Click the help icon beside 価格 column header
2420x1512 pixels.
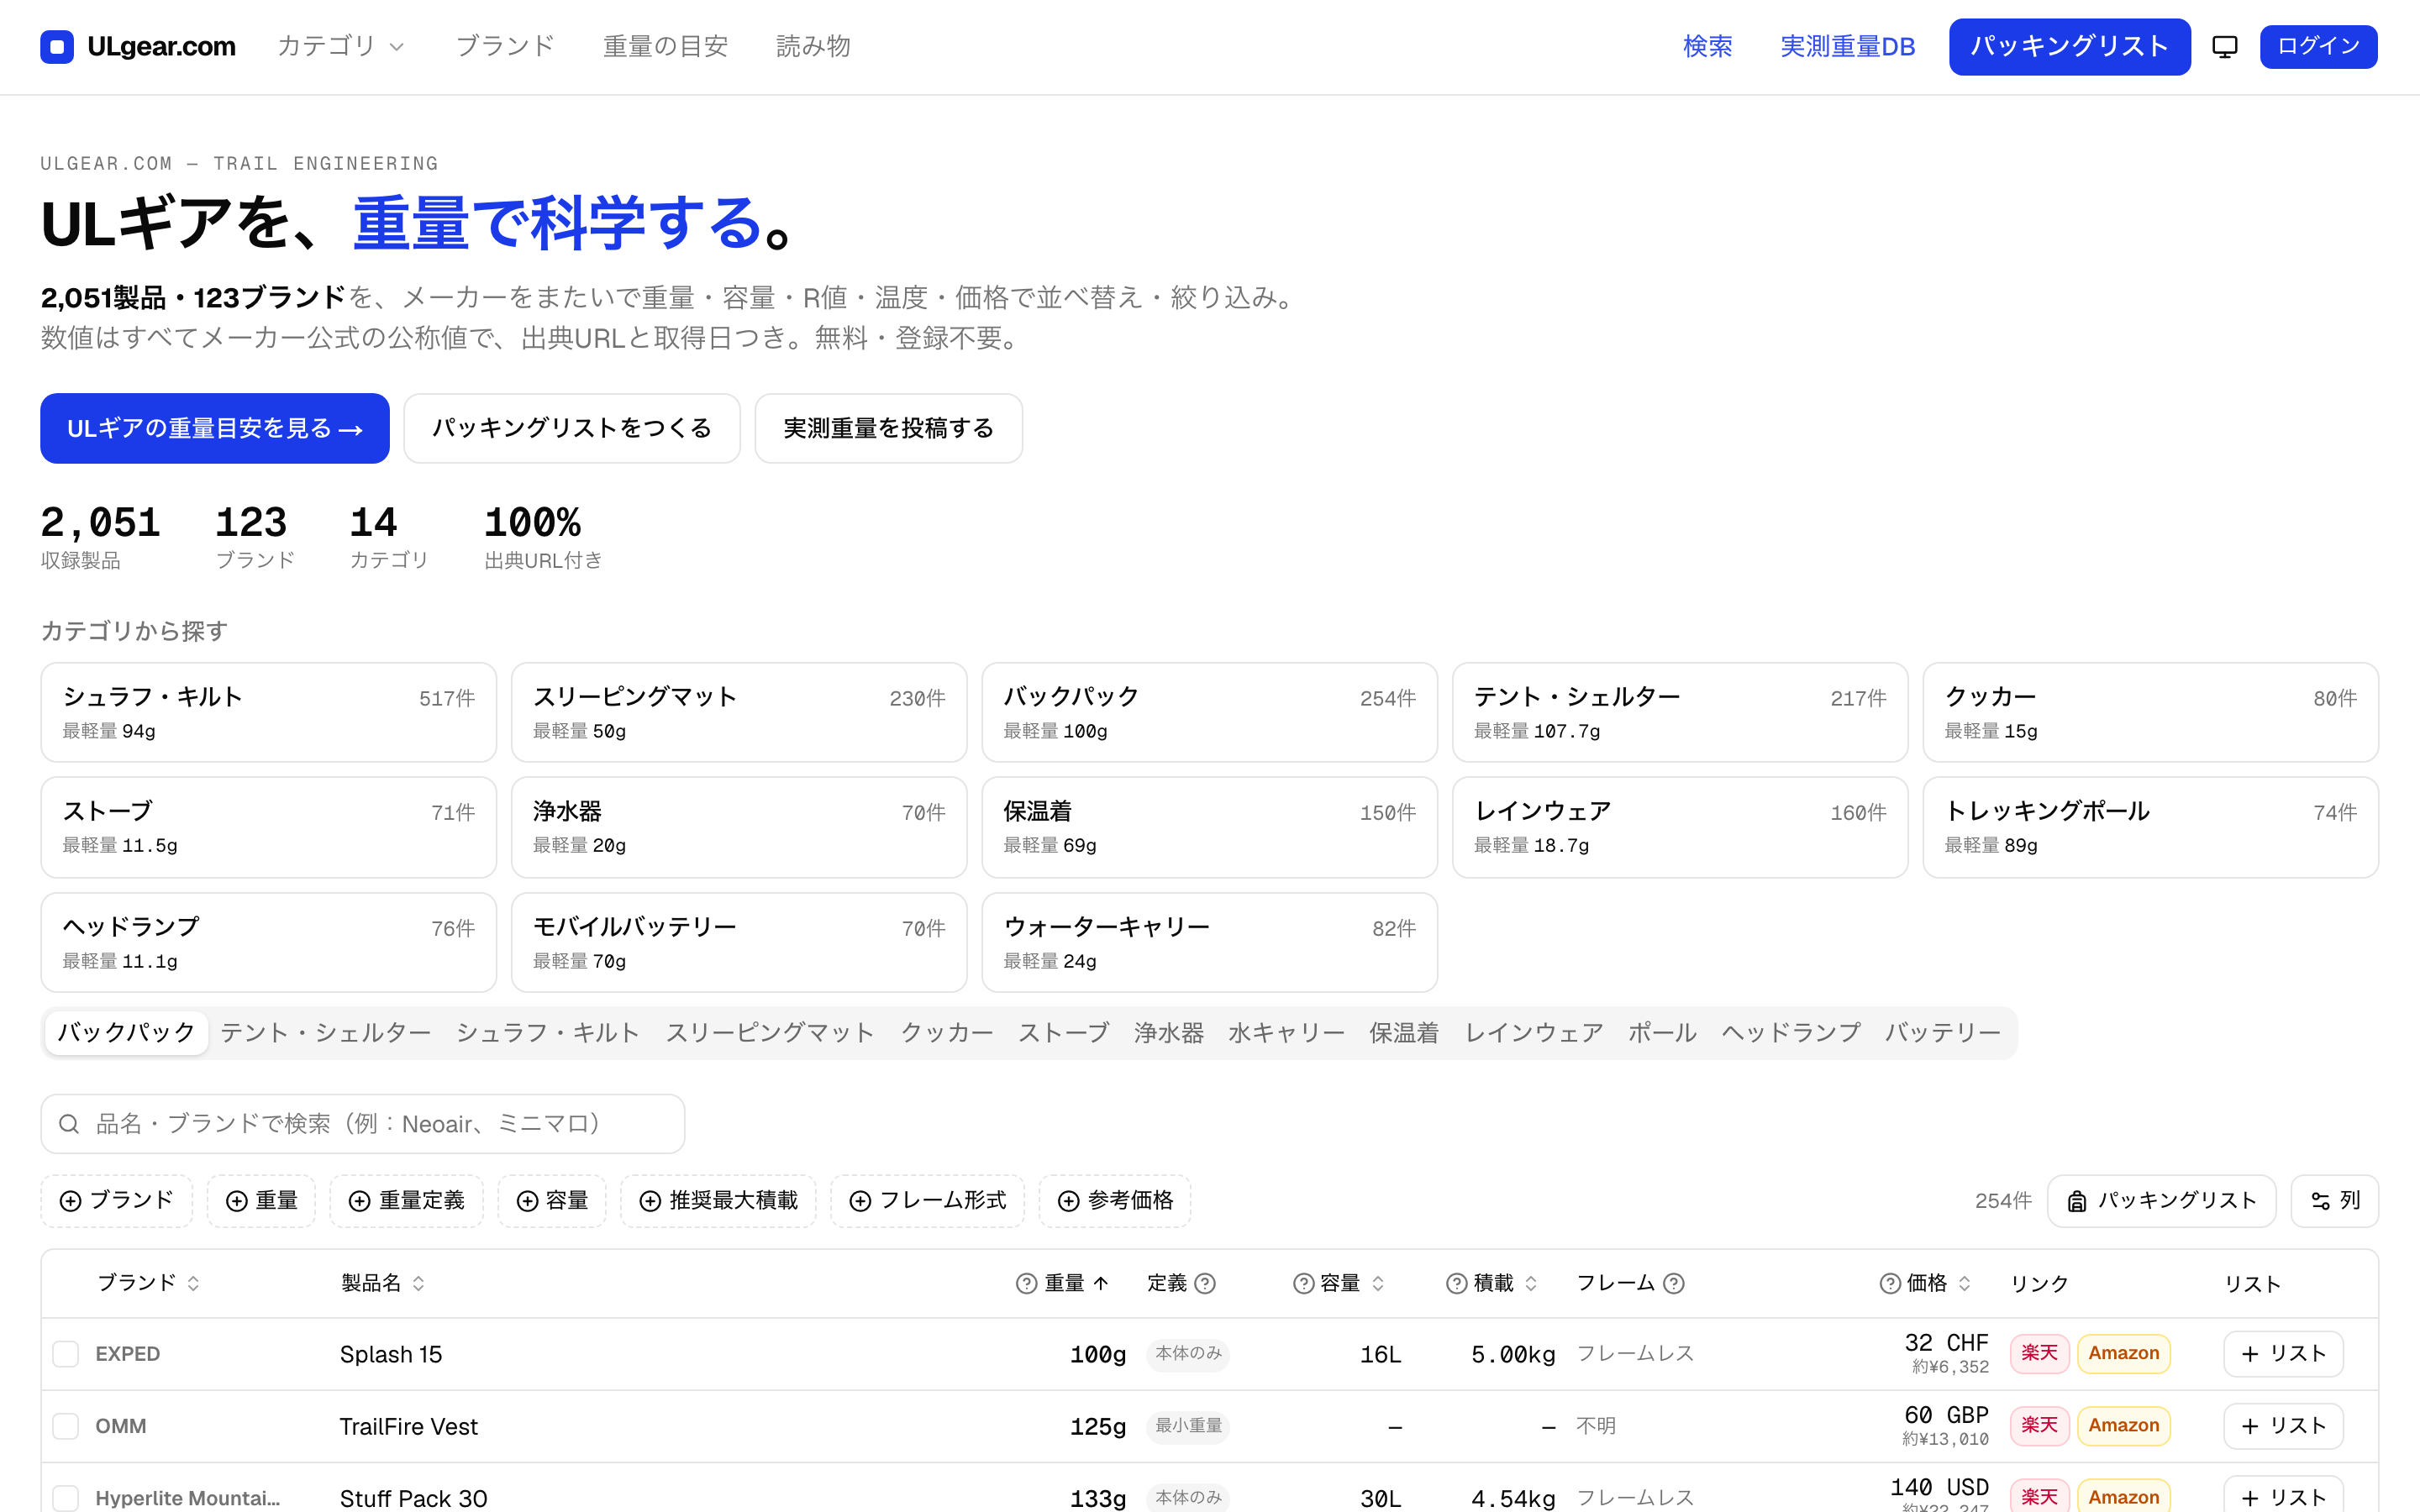[1890, 1283]
